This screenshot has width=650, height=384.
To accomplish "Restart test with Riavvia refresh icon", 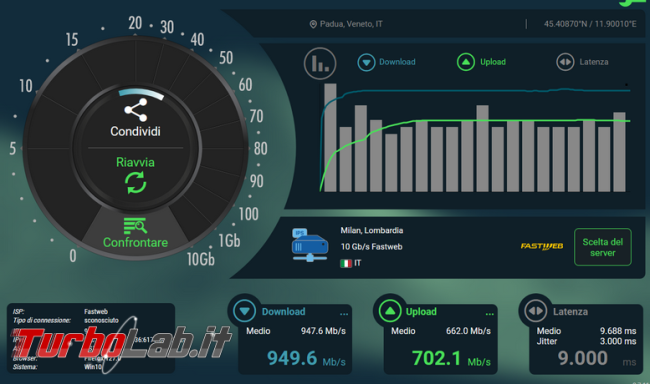I will 136,182.
